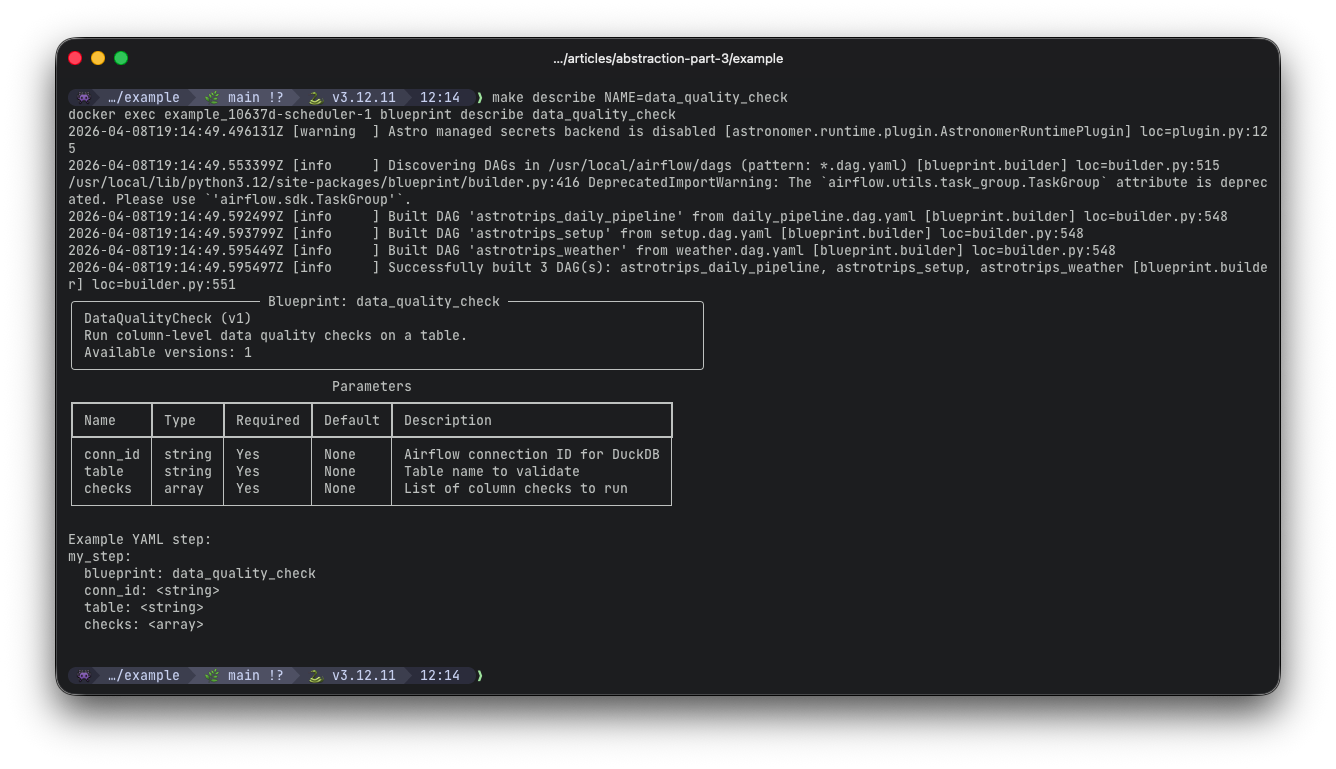Maximize the terminal using the green button
1336x769 pixels.
point(121,58)
